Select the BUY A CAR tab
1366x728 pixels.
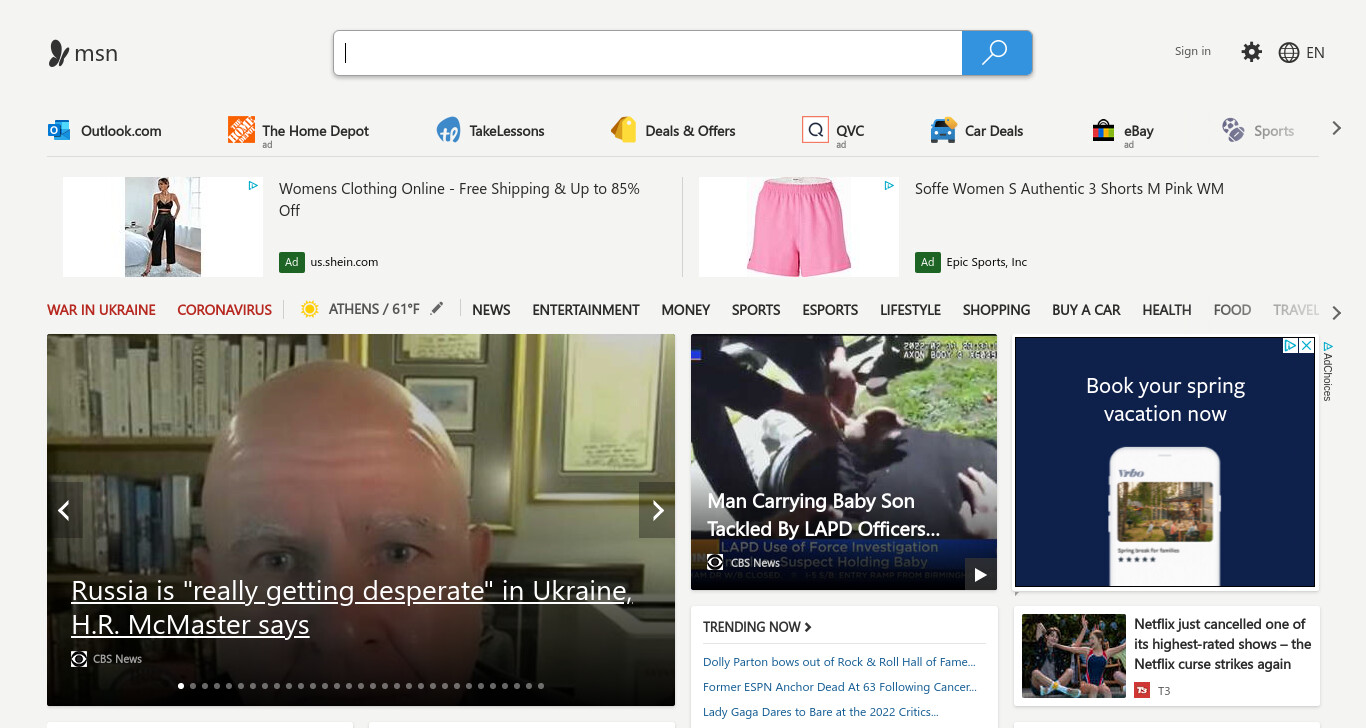click(x=1086, y=310)
